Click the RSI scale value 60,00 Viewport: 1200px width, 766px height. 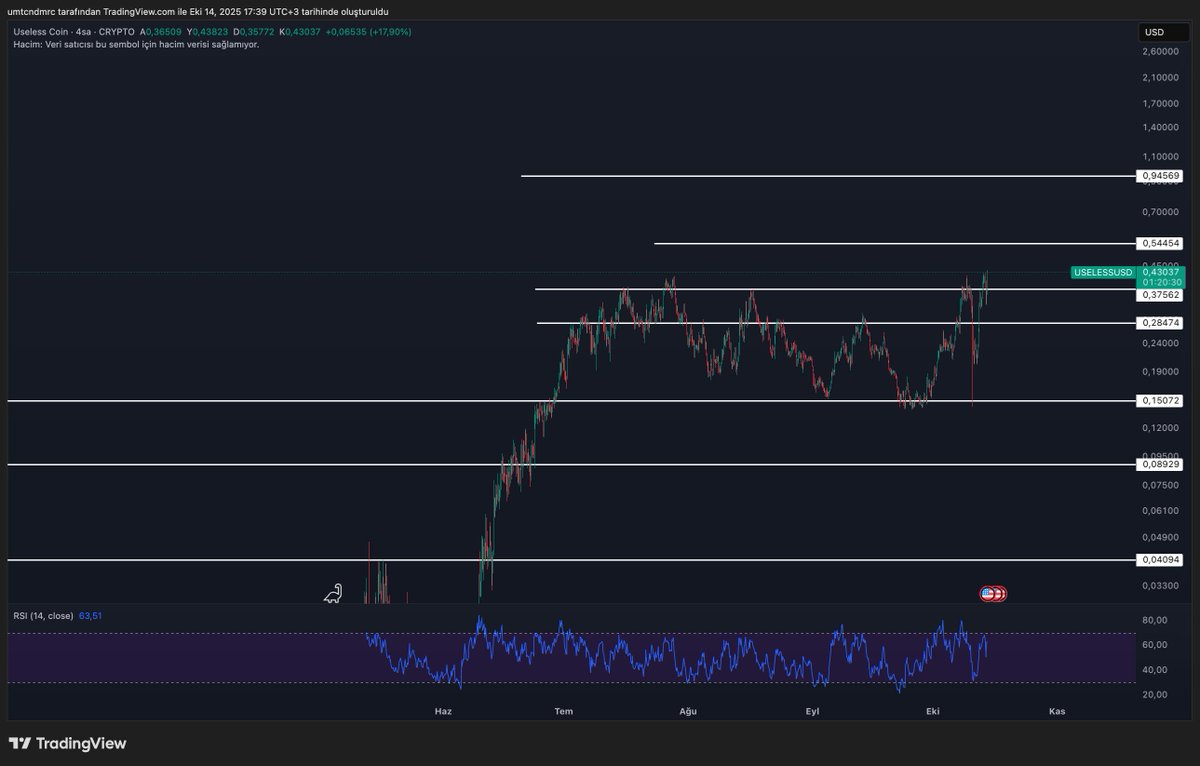(1155, 645)
